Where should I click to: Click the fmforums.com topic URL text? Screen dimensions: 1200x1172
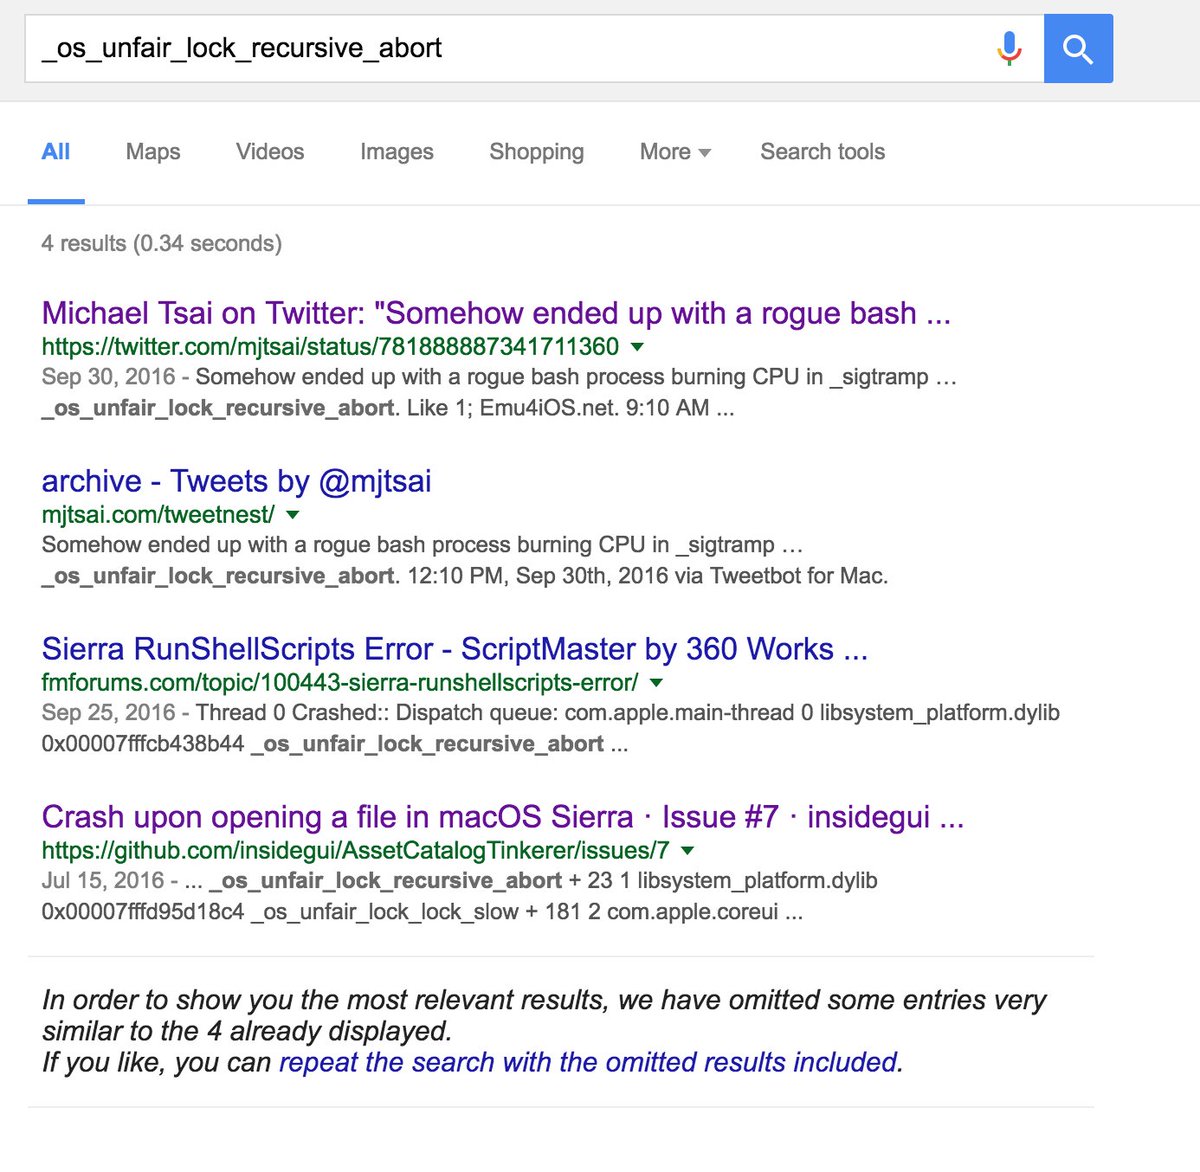point(340,683)
